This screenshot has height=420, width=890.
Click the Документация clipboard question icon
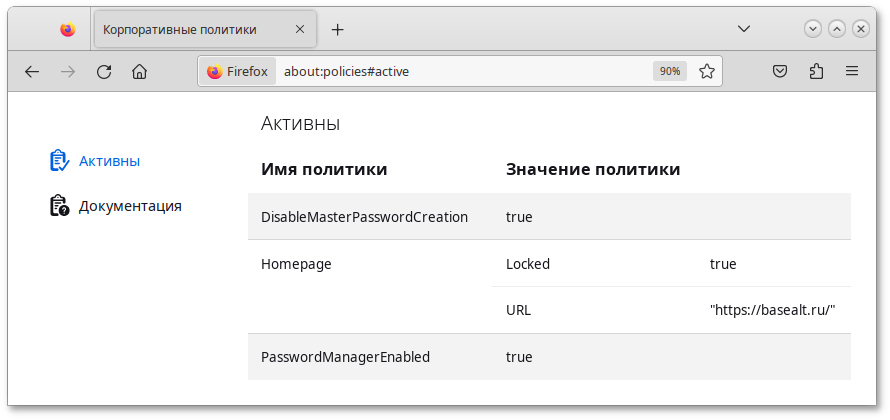[x=59, y=205]
